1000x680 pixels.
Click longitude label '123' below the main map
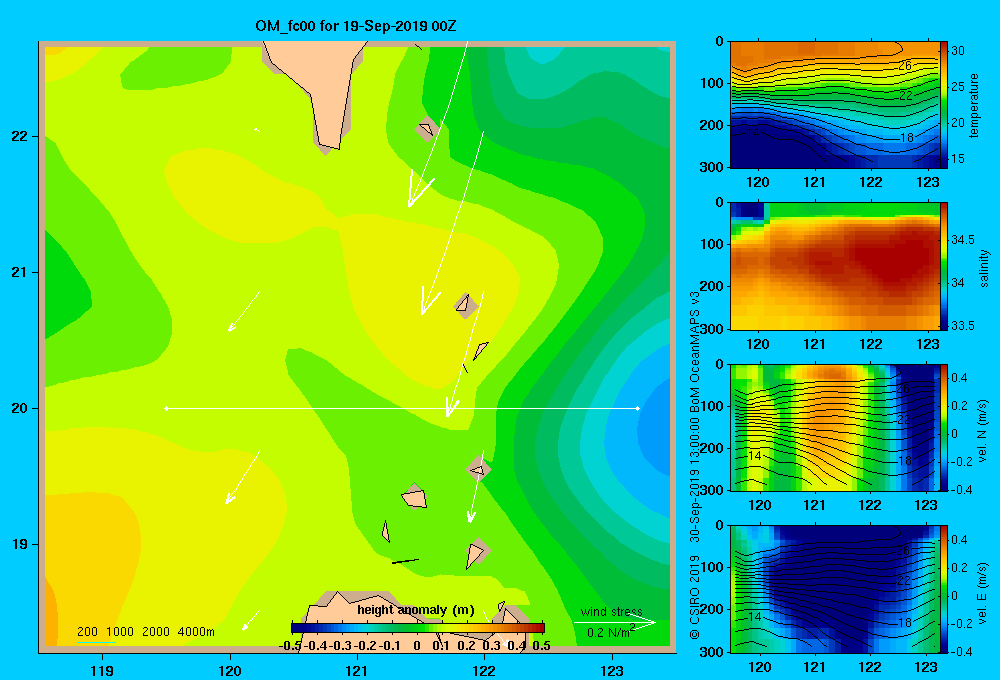pos(612,670)
